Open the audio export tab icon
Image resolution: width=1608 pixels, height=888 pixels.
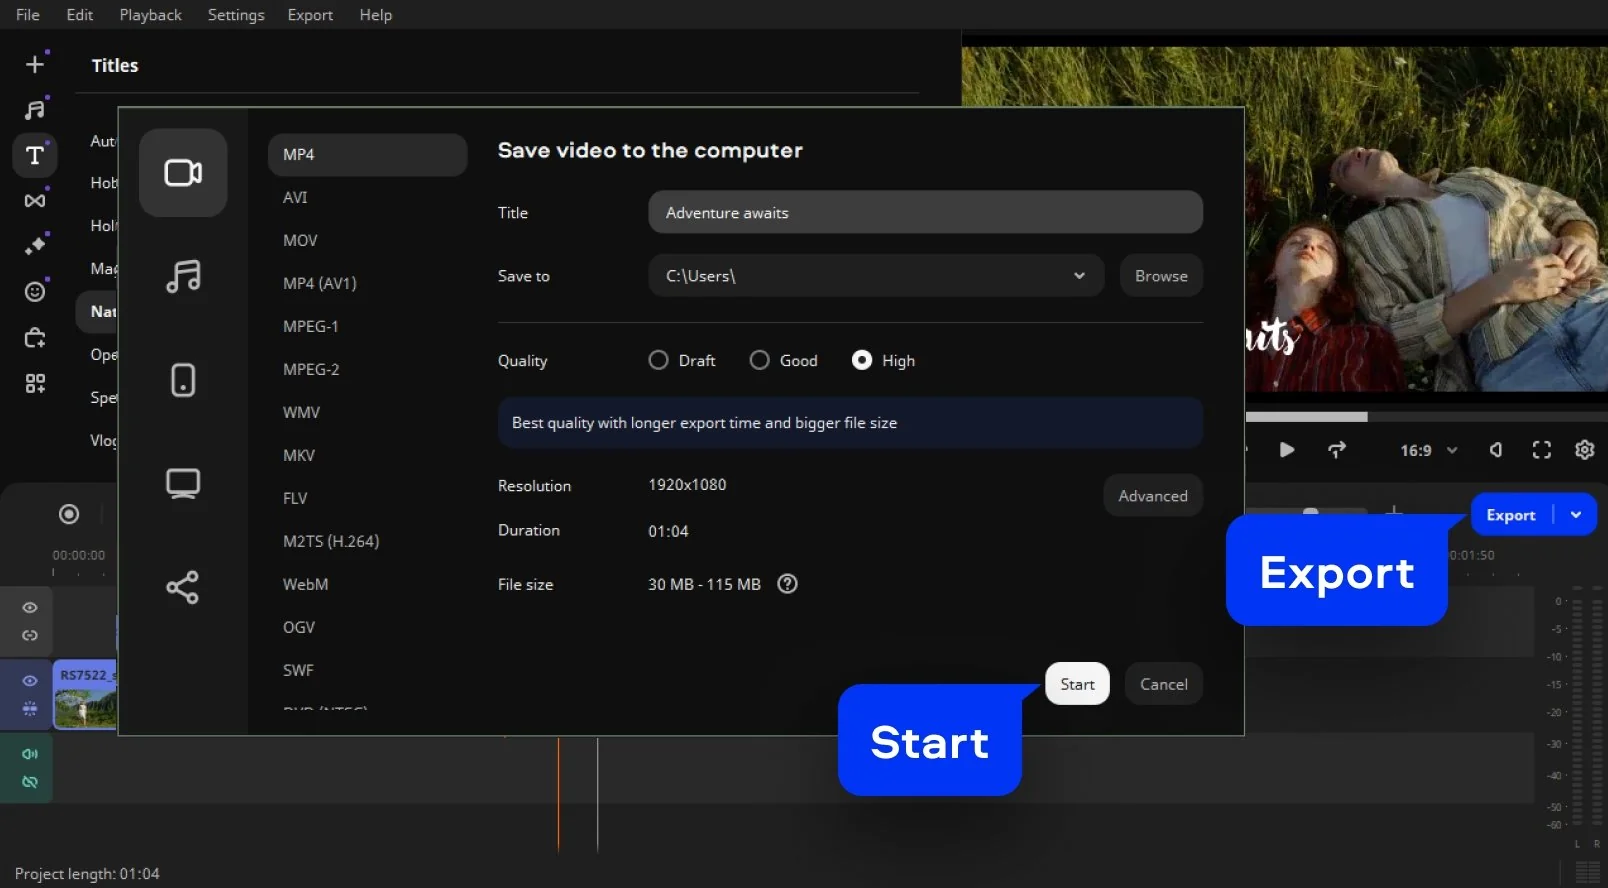[183, 276]
